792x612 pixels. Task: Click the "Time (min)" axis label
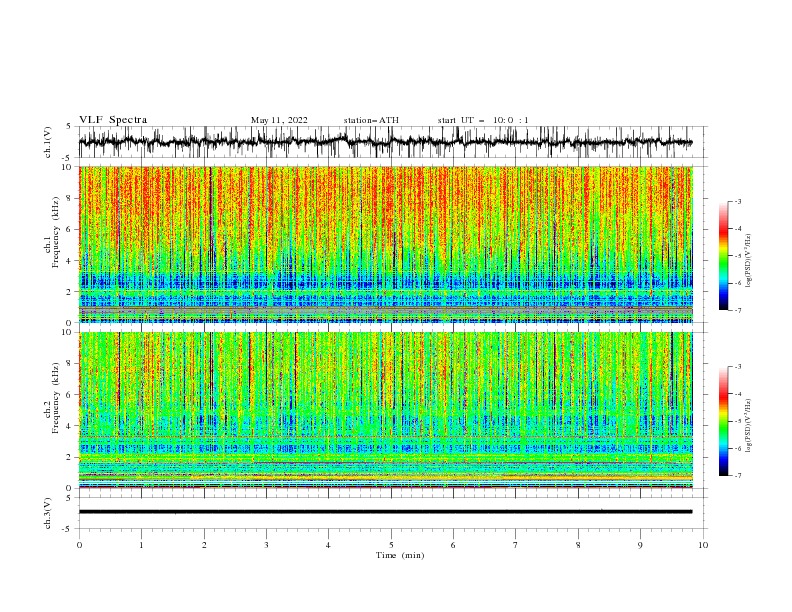tap(400, 555)
